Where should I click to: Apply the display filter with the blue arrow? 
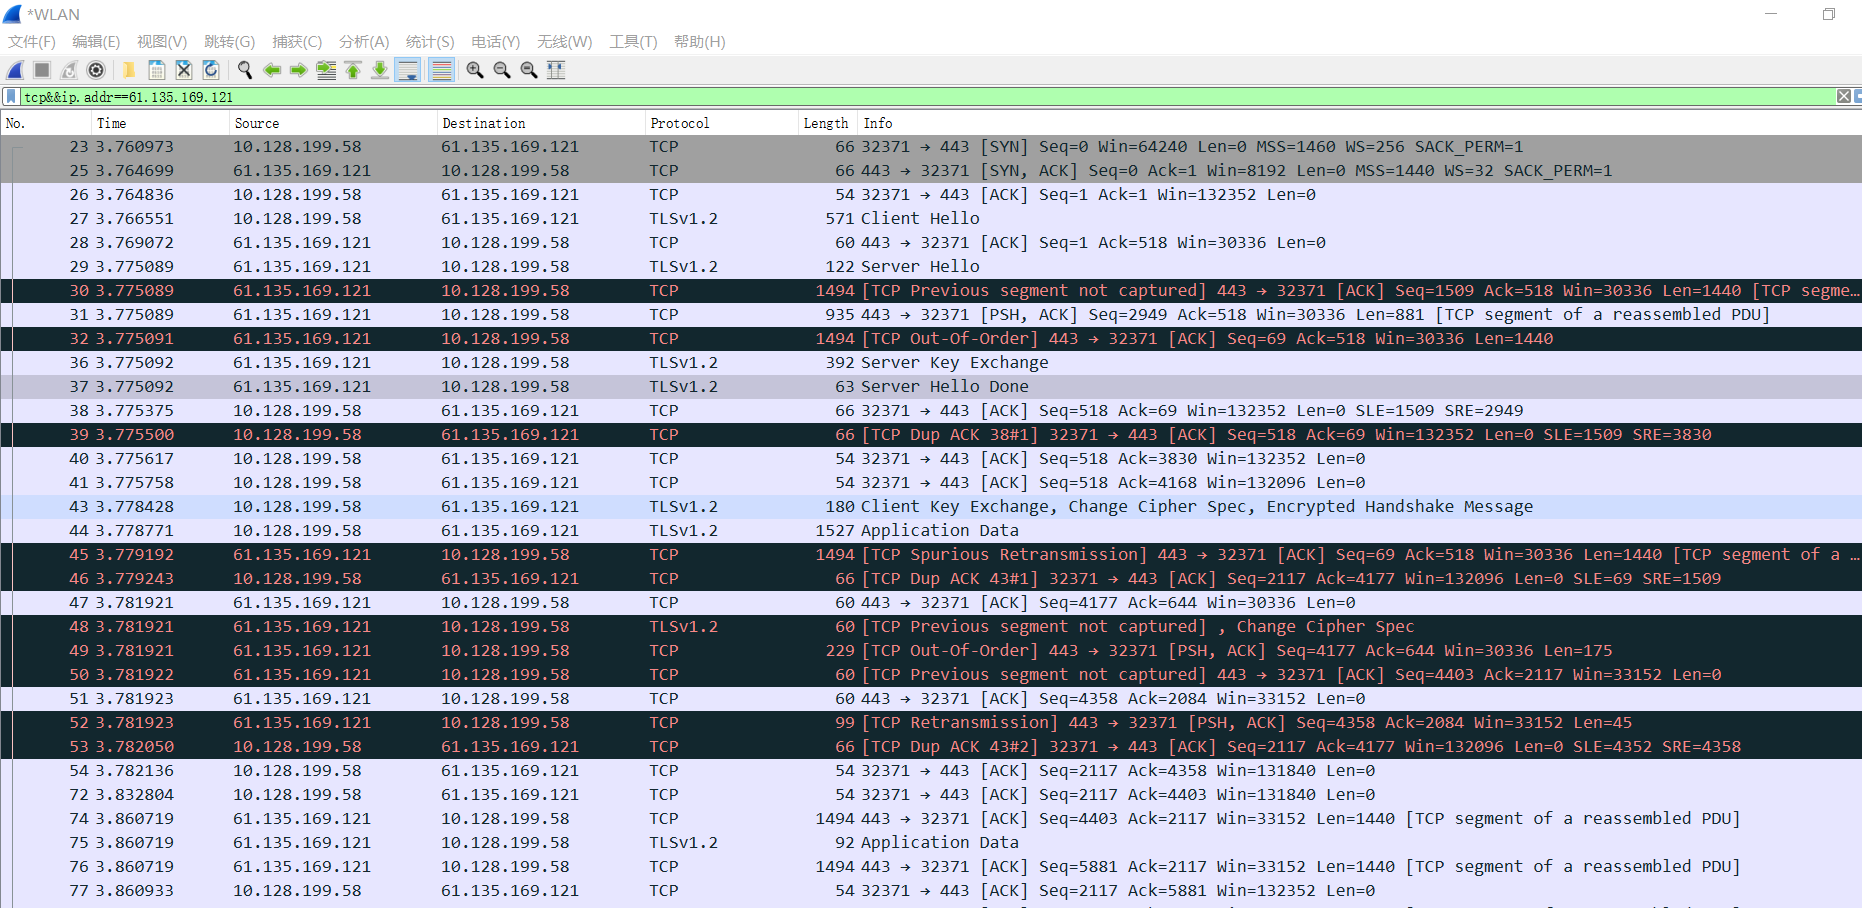(x=1859, y=96)
